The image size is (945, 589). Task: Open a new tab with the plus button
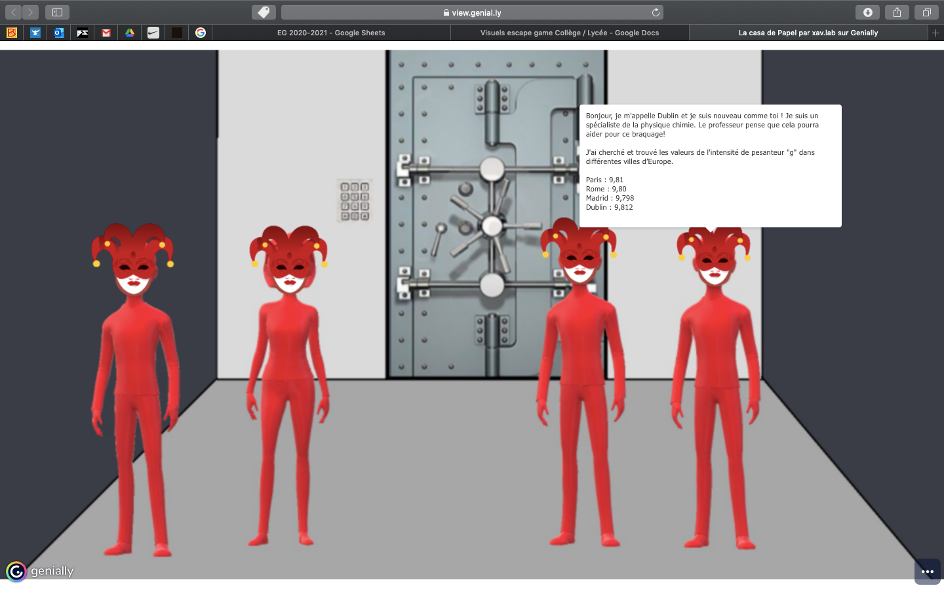935,33
